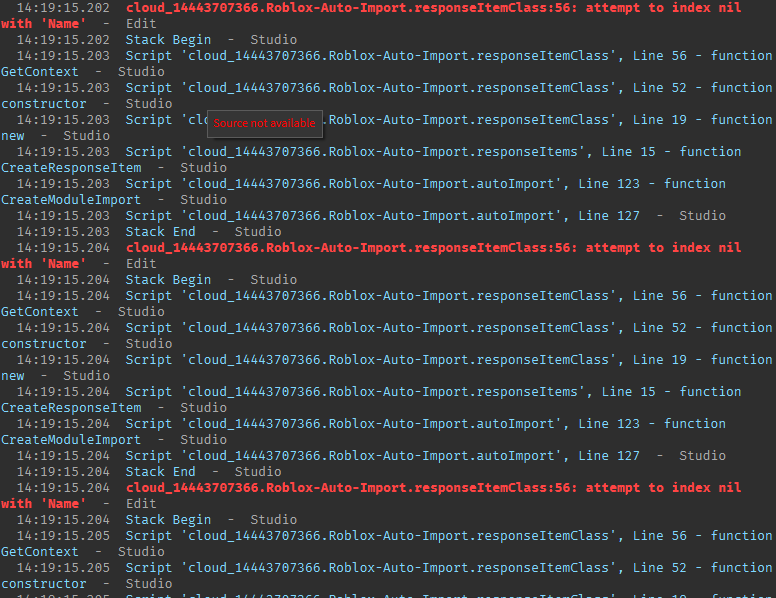This screenshot has width=776, height=598.
Task: Open the 14:19:15.204 'Line 56' GetContext trace
Action: 388,303
